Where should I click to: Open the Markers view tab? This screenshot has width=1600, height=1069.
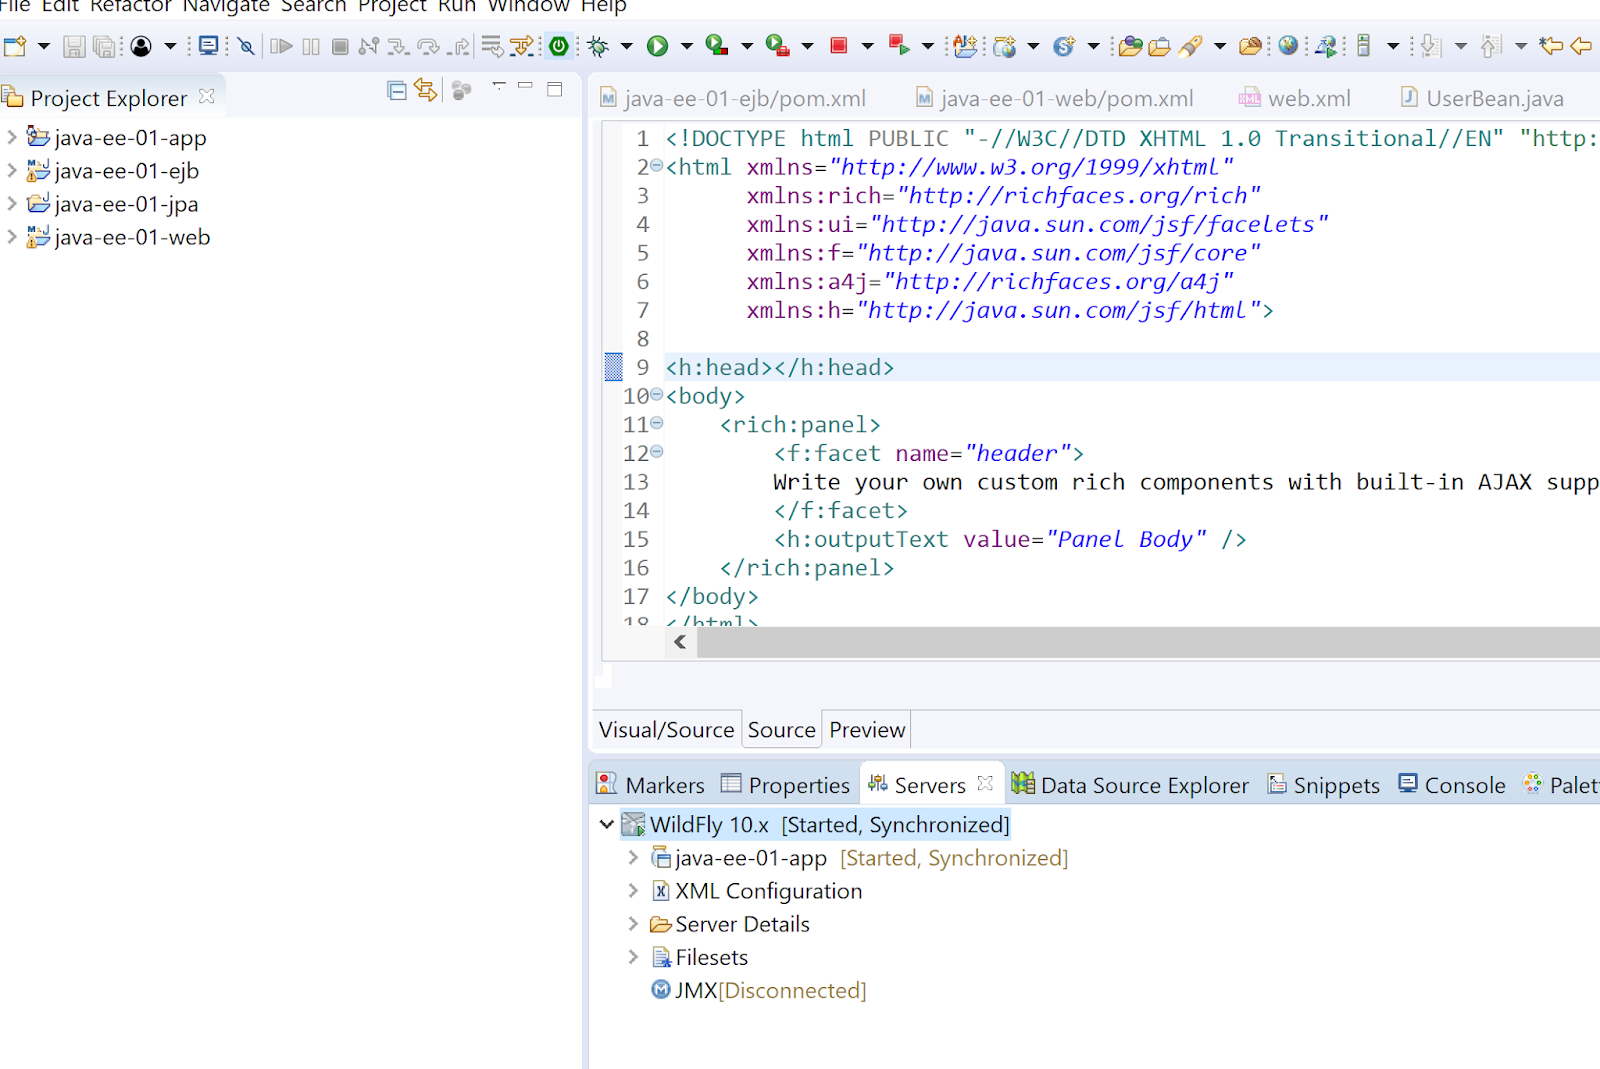pos(650,785)
